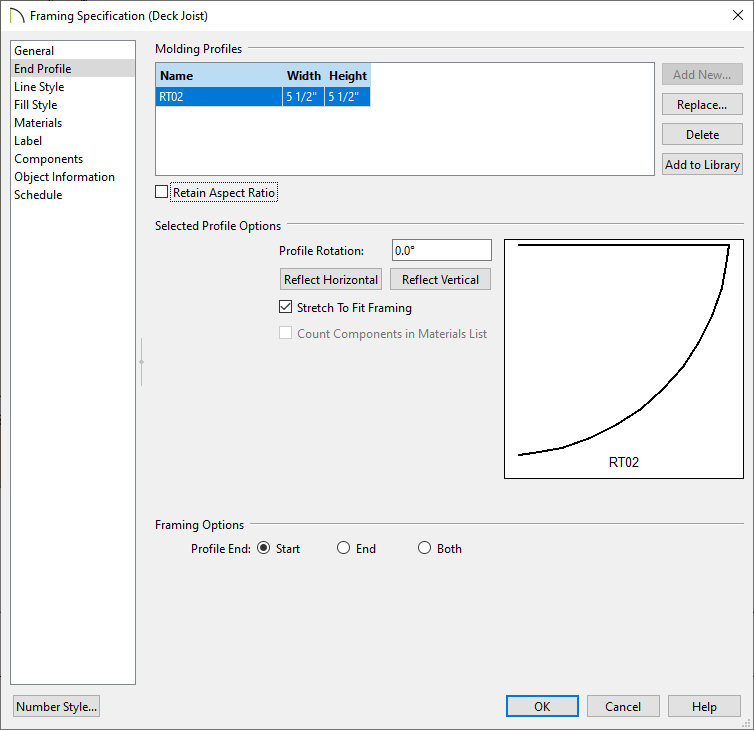This screenshot has height=730, width=754.
Task: Click the Name column header
Action: [x=219, y=76]
